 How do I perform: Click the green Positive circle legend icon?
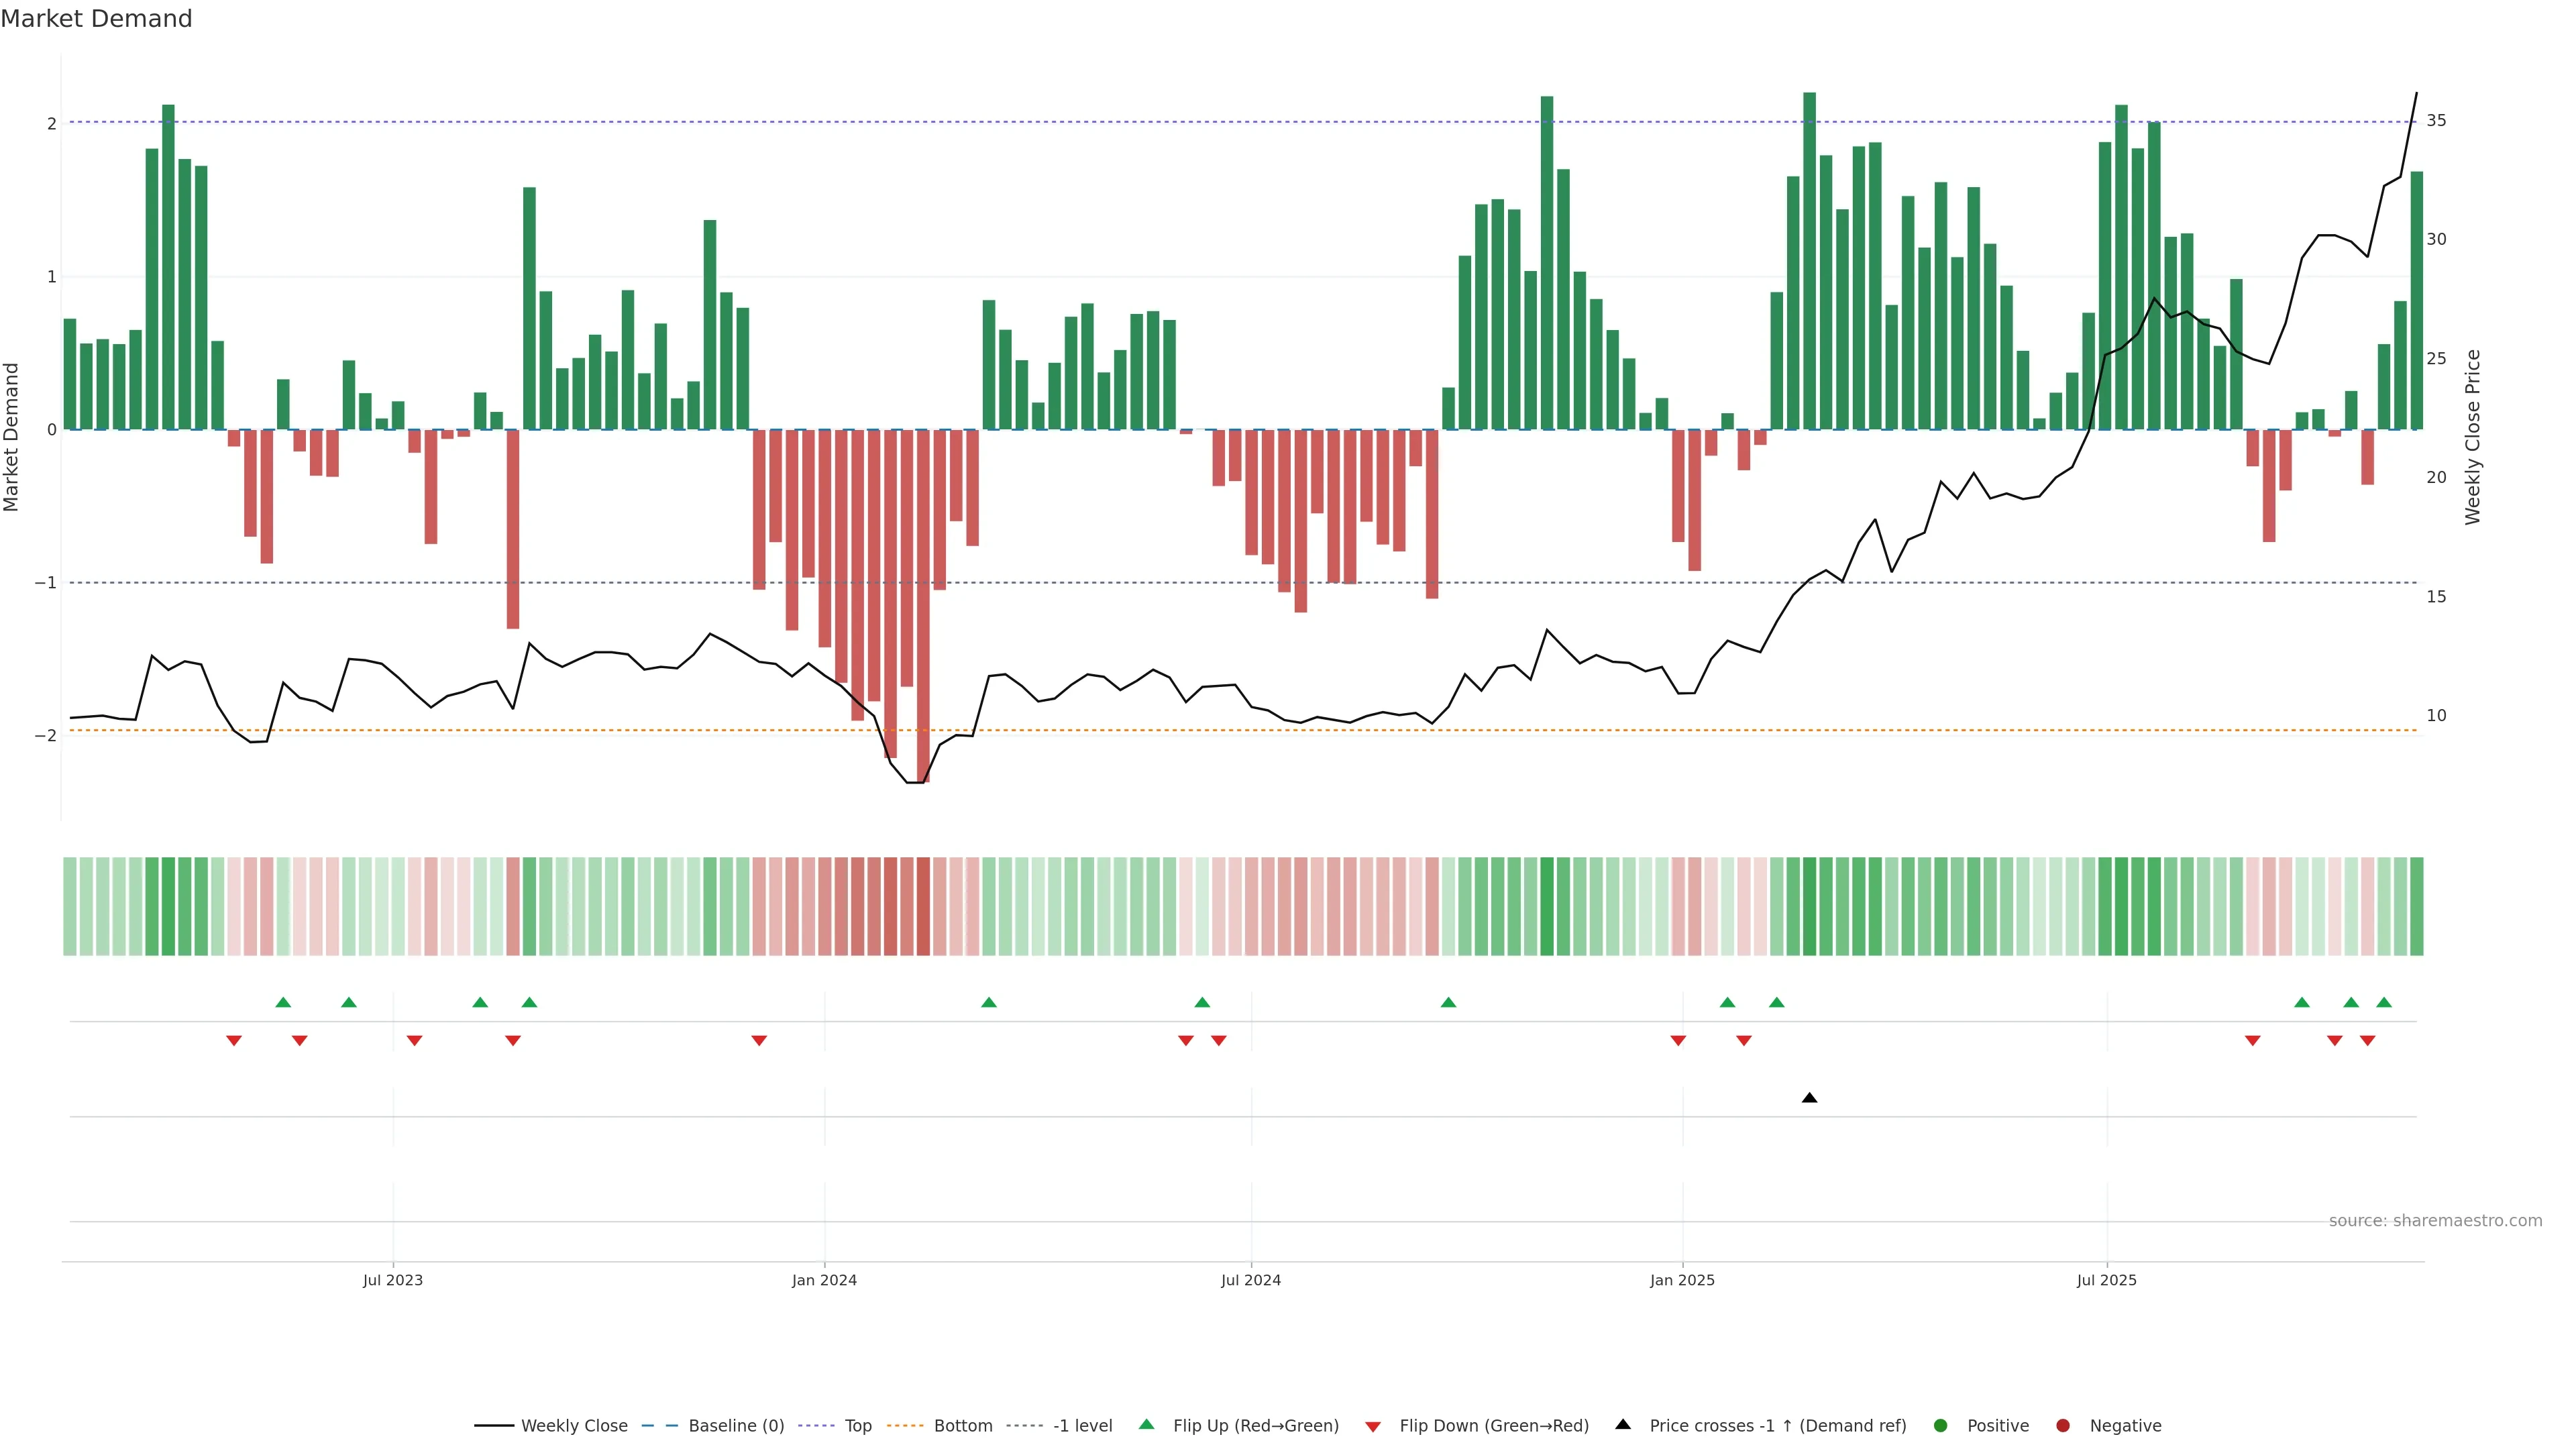coord(1941,1426)
